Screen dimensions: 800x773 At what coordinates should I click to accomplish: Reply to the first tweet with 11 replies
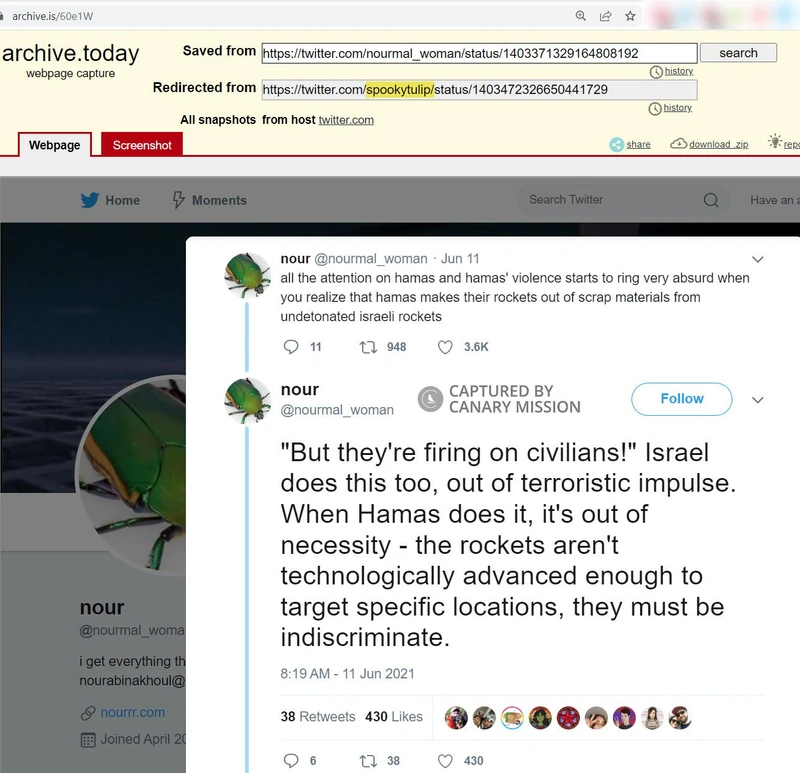(x=291, y=347)
